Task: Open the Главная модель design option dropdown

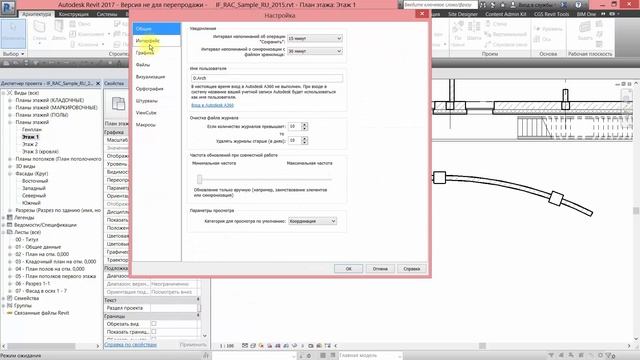Action: 370,356
